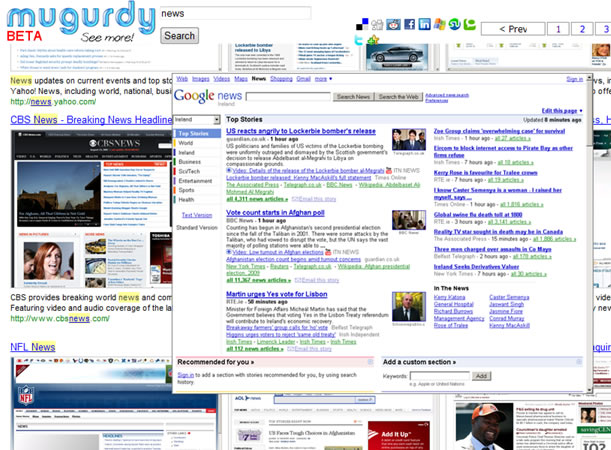This screenshot has width=611, height=450.
Task: Expand 'Recommended for you »' section
Action: [x=215, y=362]
